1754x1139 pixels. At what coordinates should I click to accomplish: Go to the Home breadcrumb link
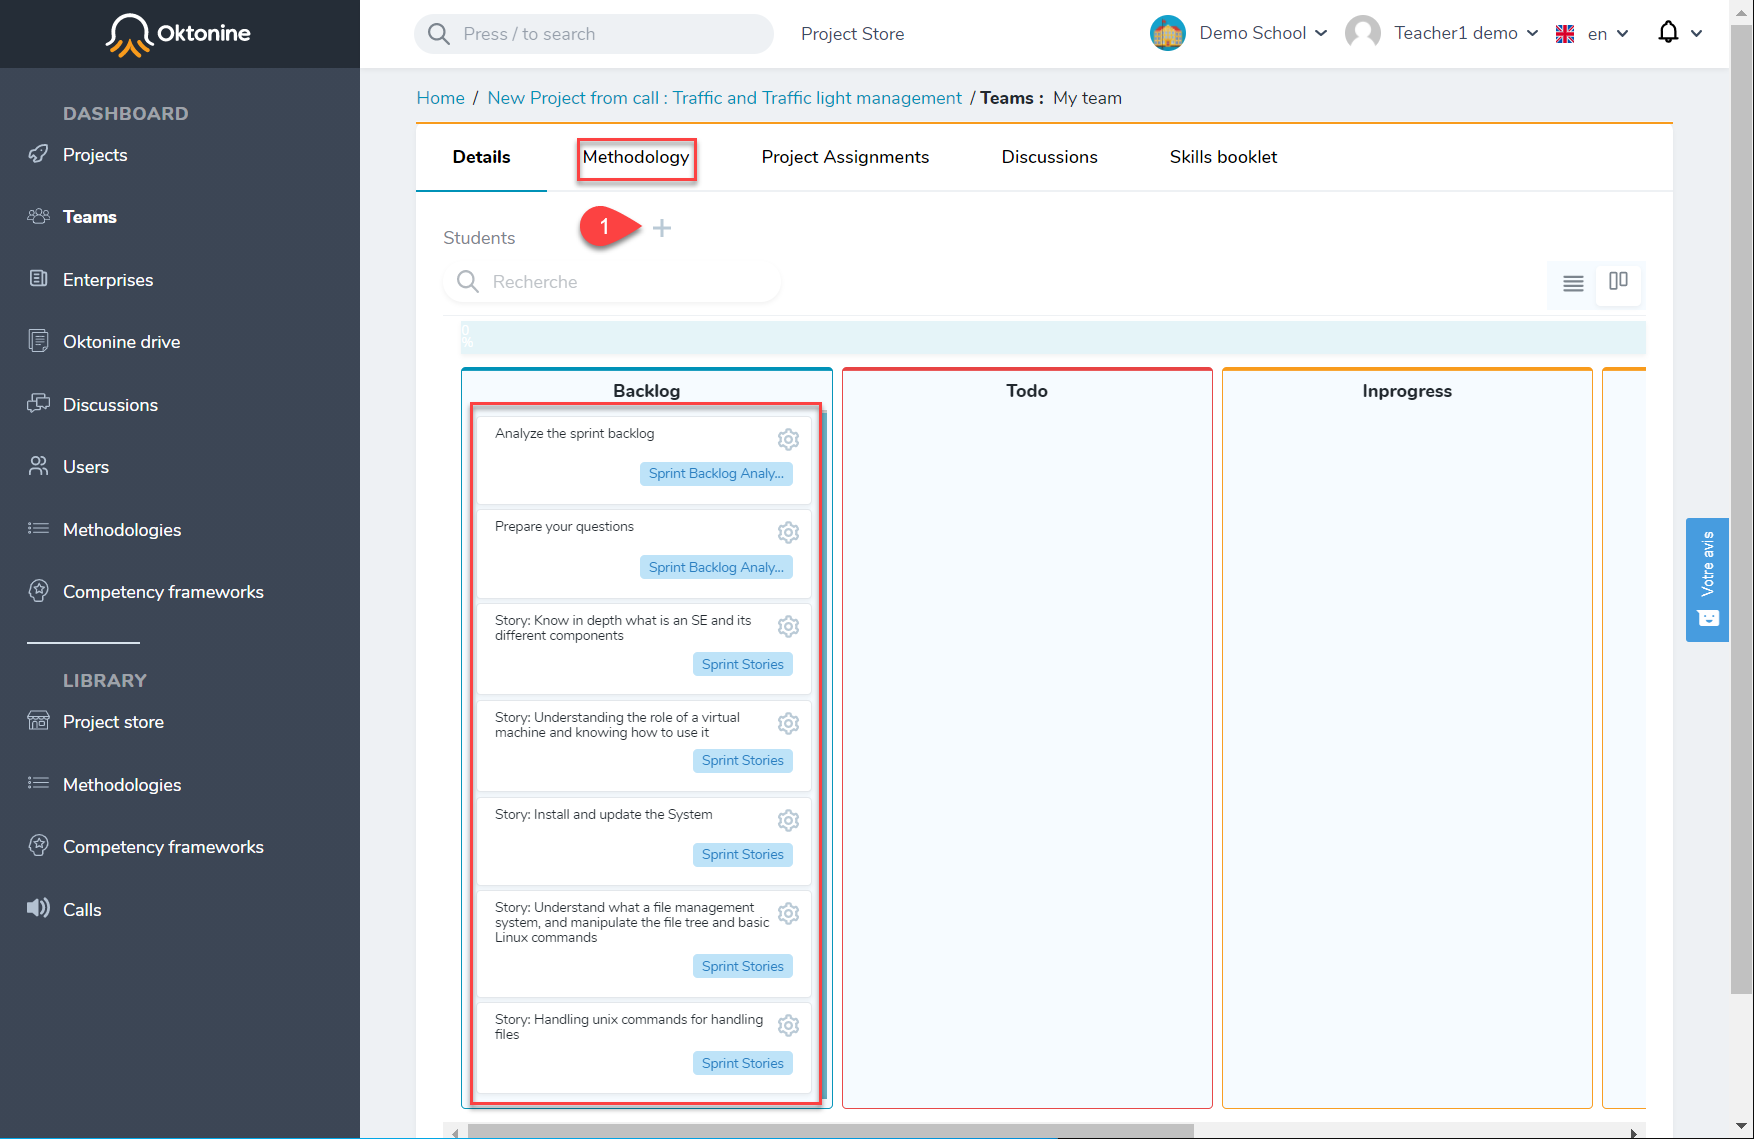click(440, 98)
